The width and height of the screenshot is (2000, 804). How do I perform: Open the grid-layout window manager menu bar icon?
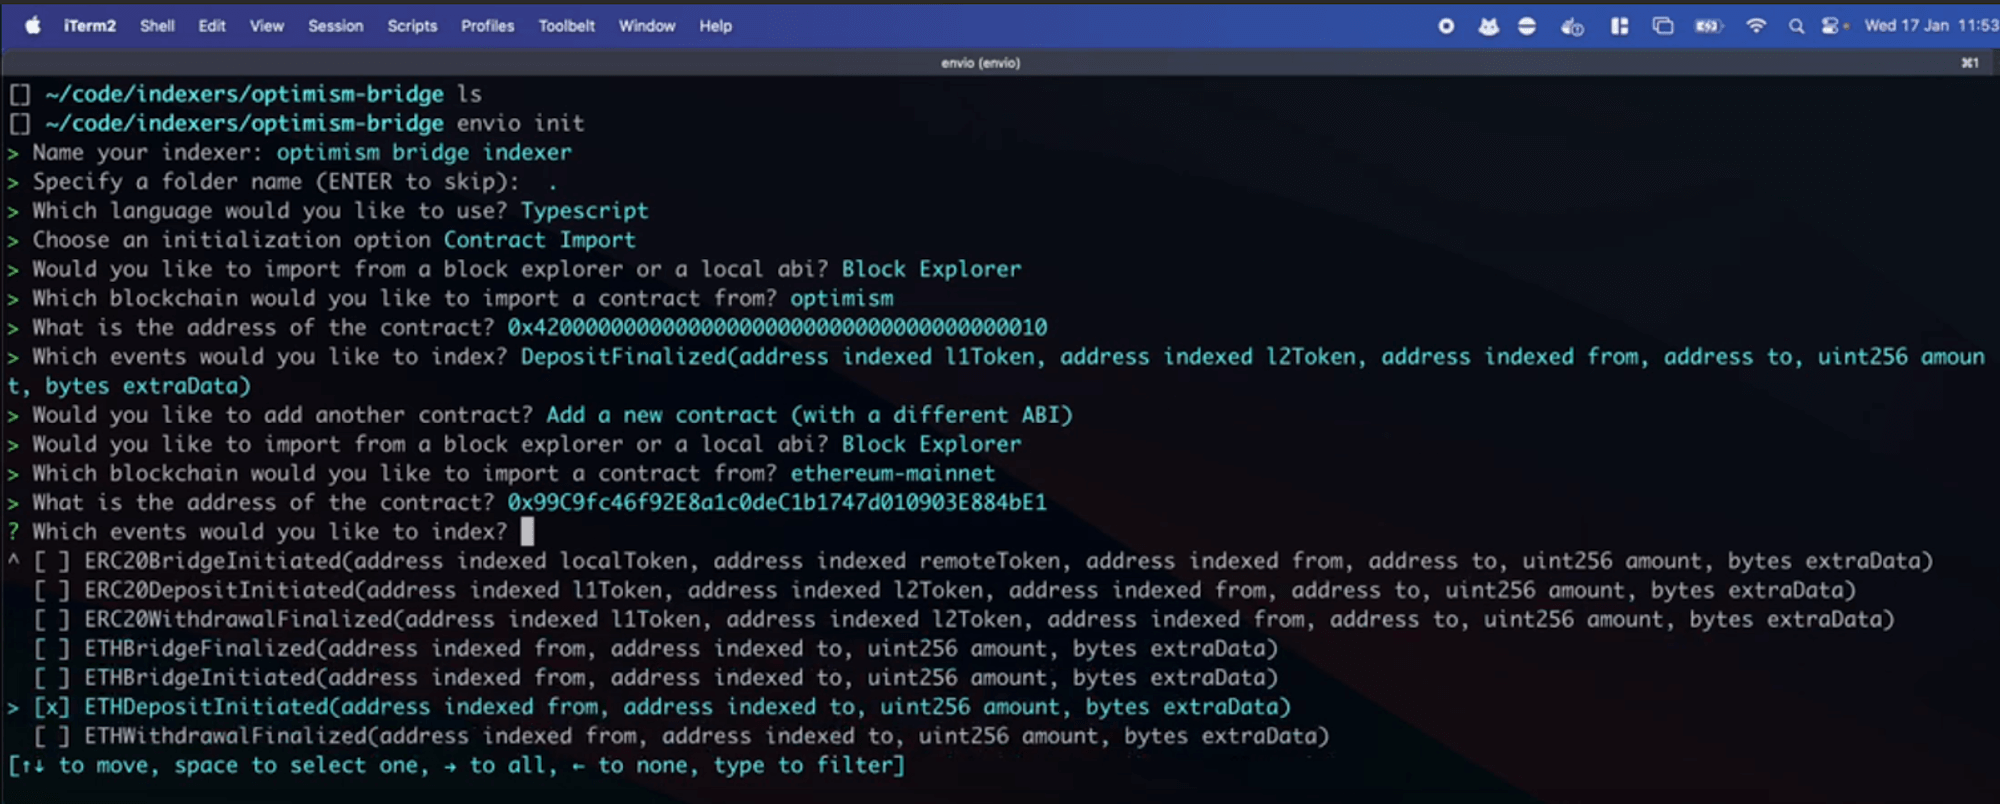(x=1619, y=26)
